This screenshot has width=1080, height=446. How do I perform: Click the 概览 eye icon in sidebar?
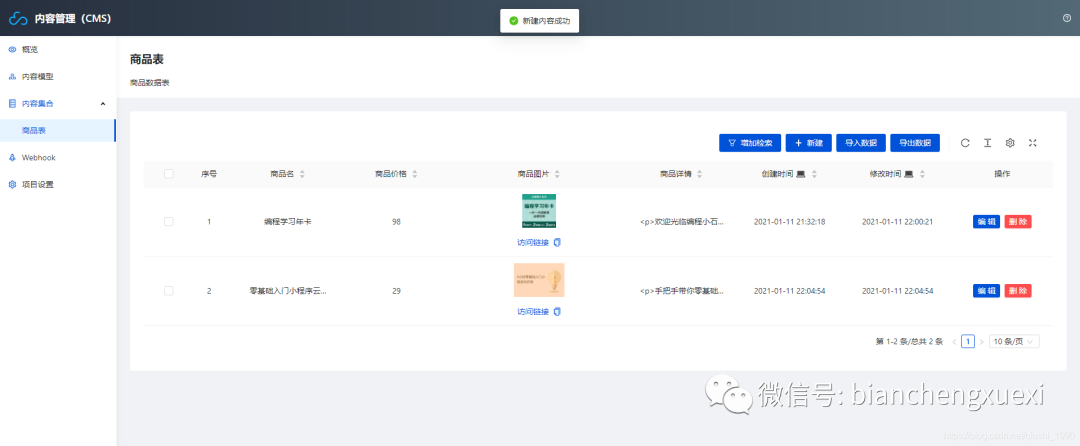(12, 50)
